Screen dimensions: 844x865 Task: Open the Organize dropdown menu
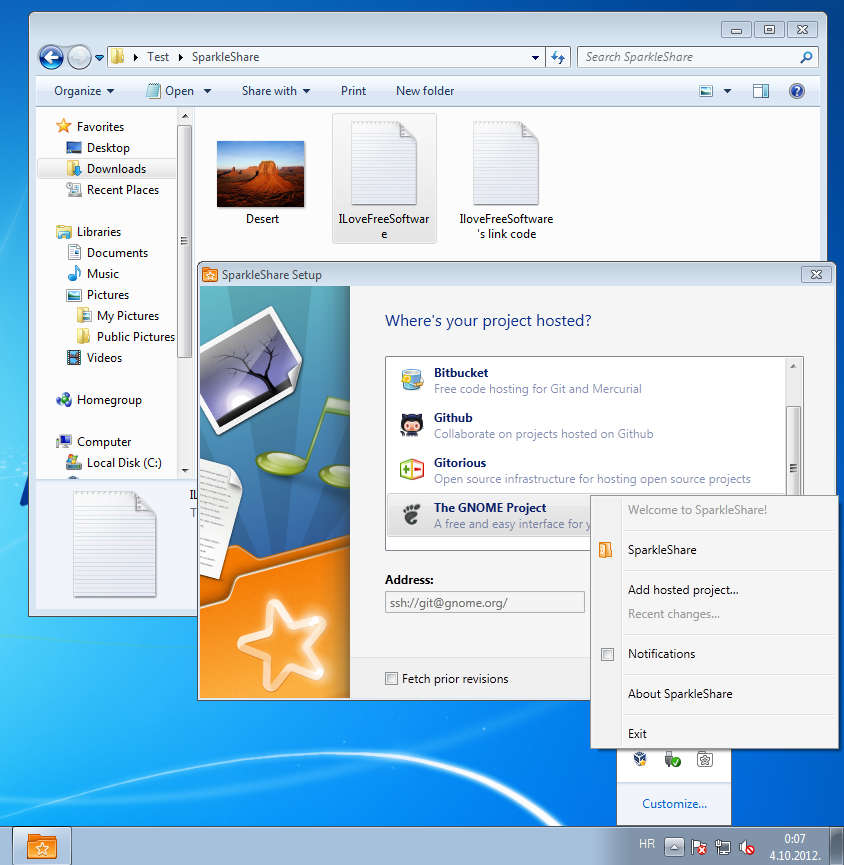[84, 91]
